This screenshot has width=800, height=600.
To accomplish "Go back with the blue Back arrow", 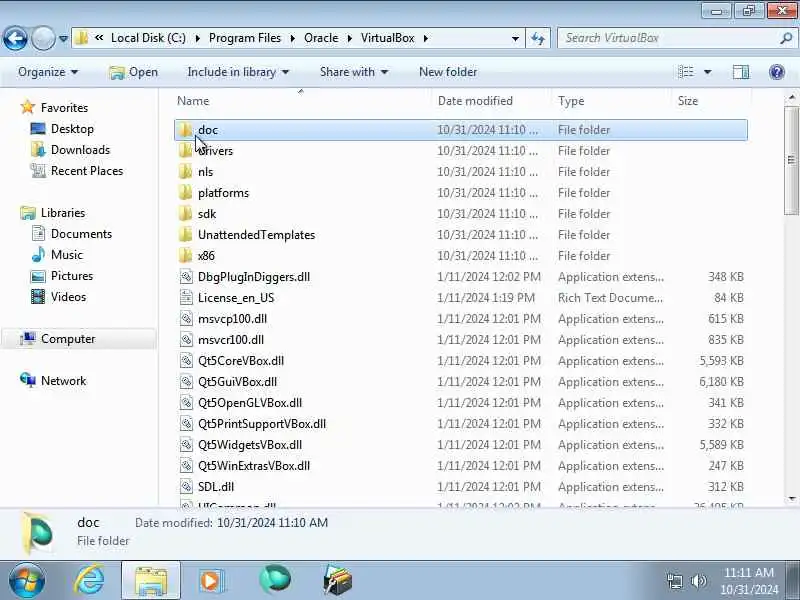I will click(x=15, y=38).
